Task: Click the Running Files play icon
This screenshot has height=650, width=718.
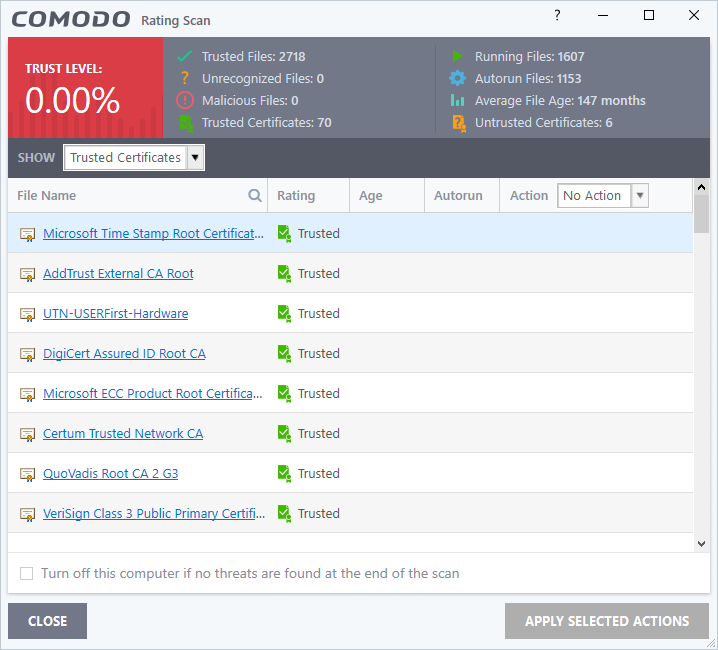Action: [458, 57]
